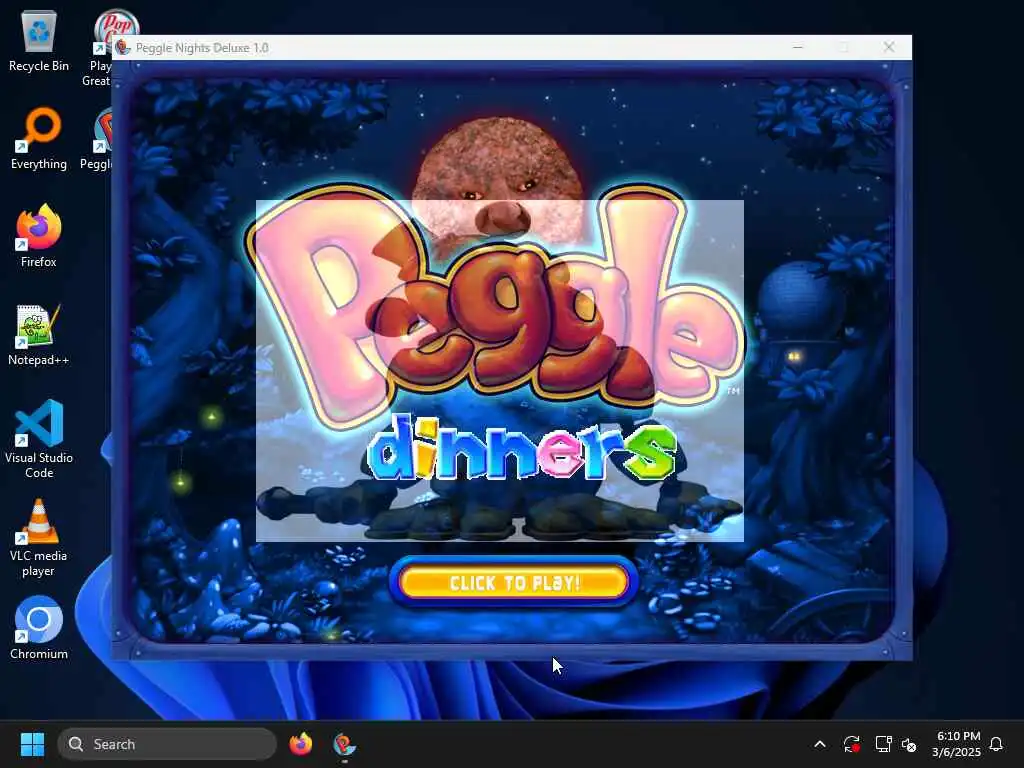Viewport: 1024px width, 768px height.
Task: Open the Recycle Bin desktop icon
Action: [x=39, y=41]
